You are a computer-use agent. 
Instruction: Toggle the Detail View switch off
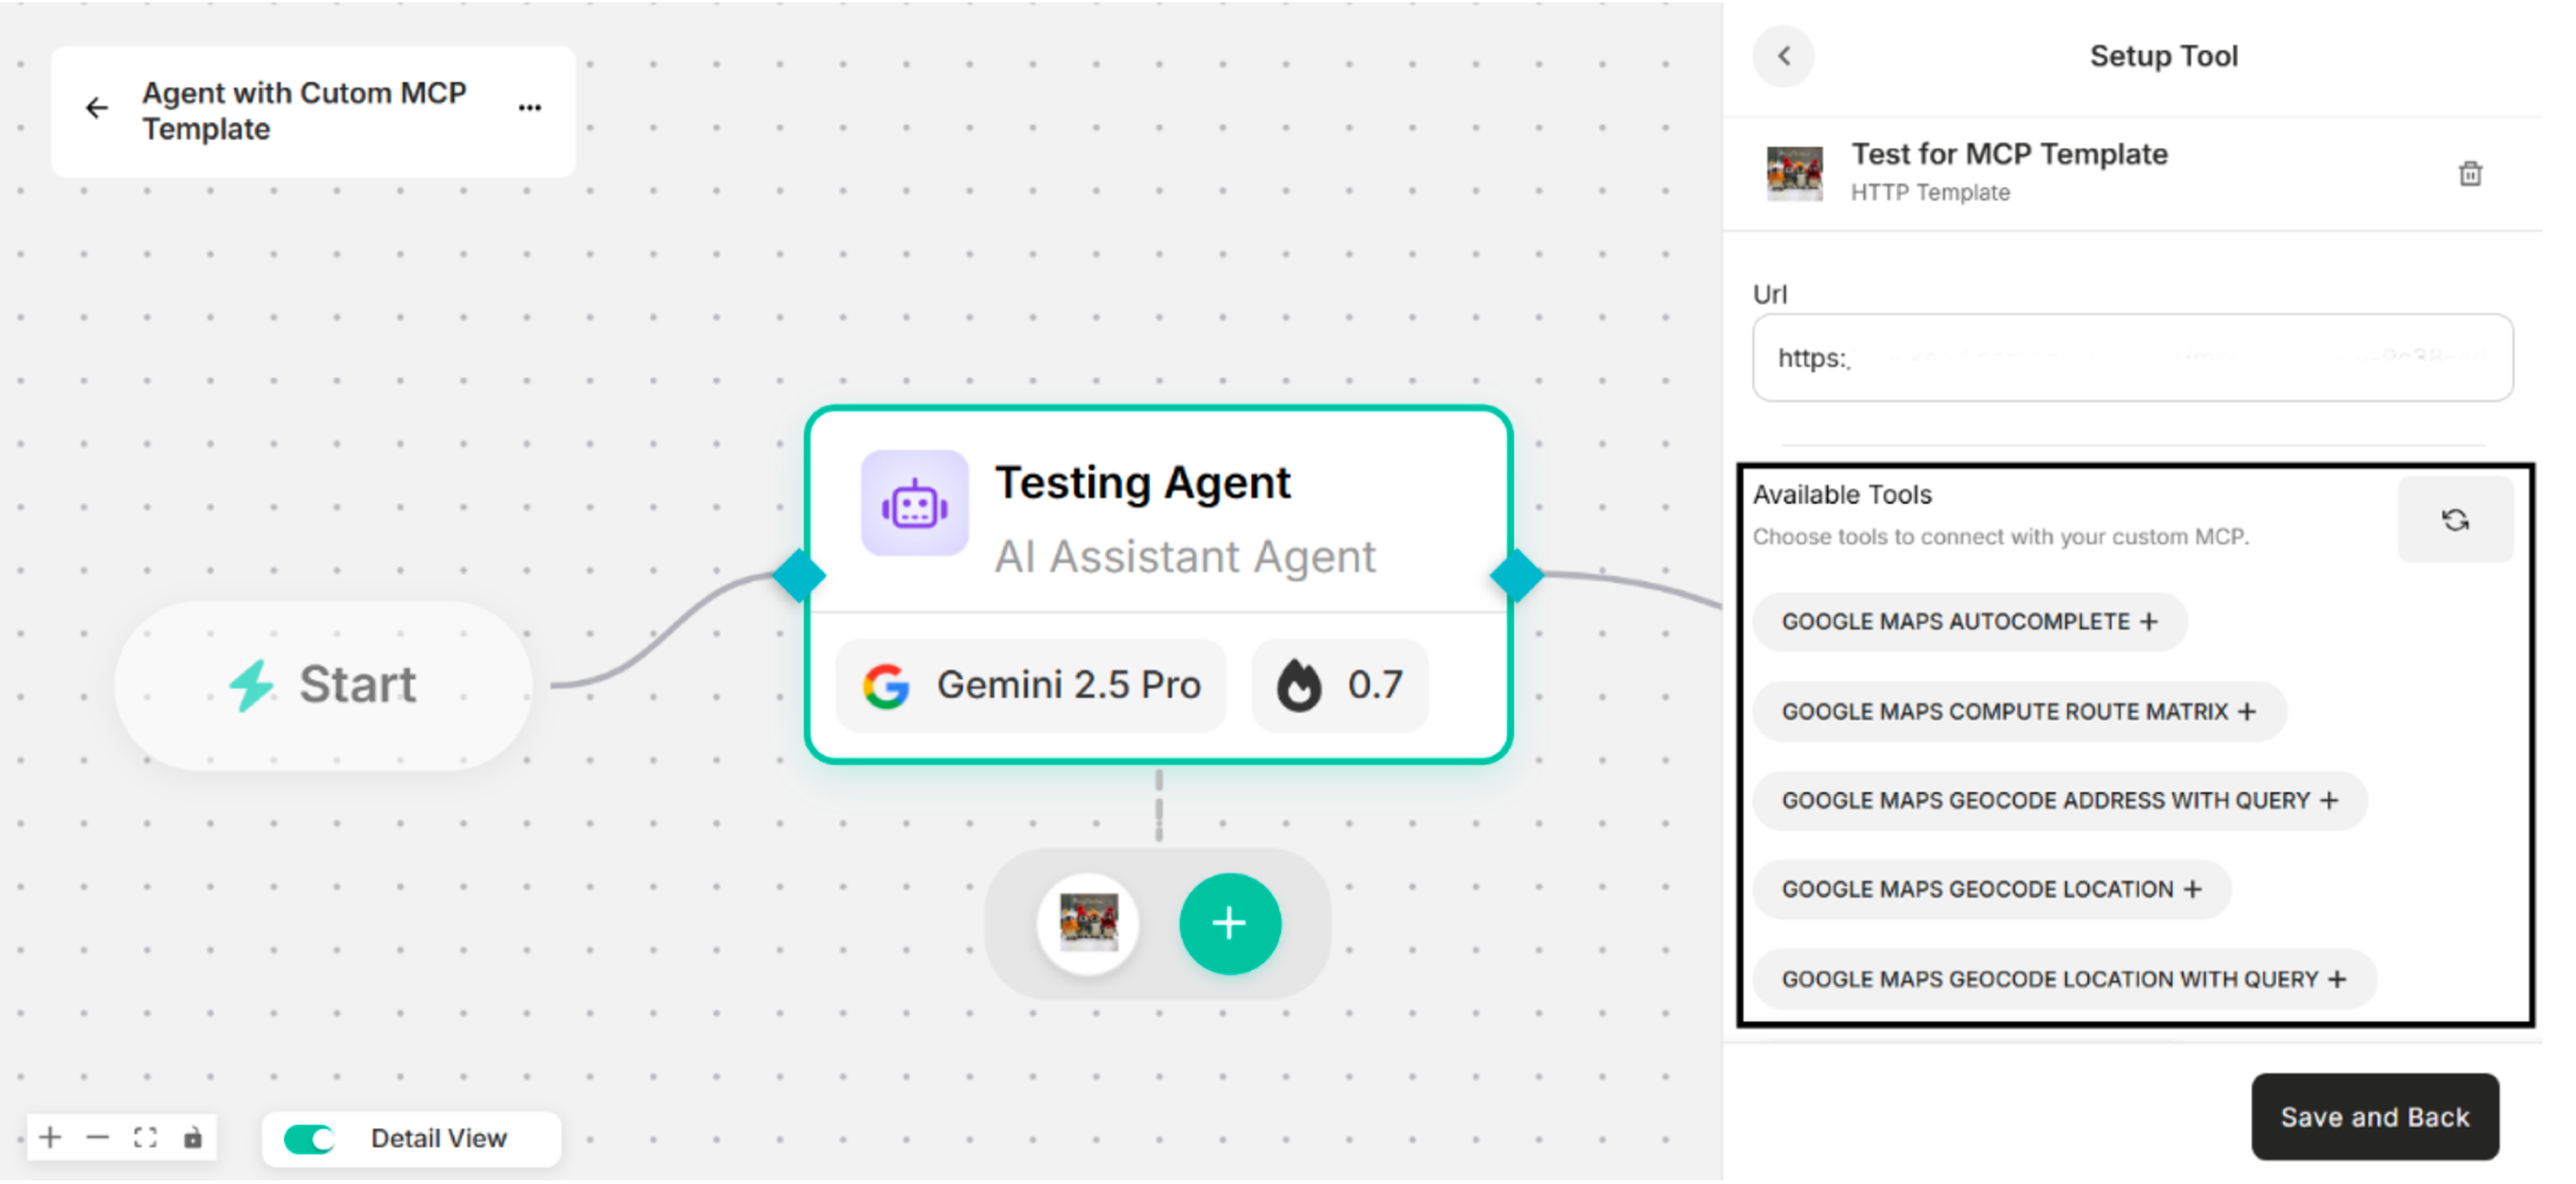pos(309,1138)
